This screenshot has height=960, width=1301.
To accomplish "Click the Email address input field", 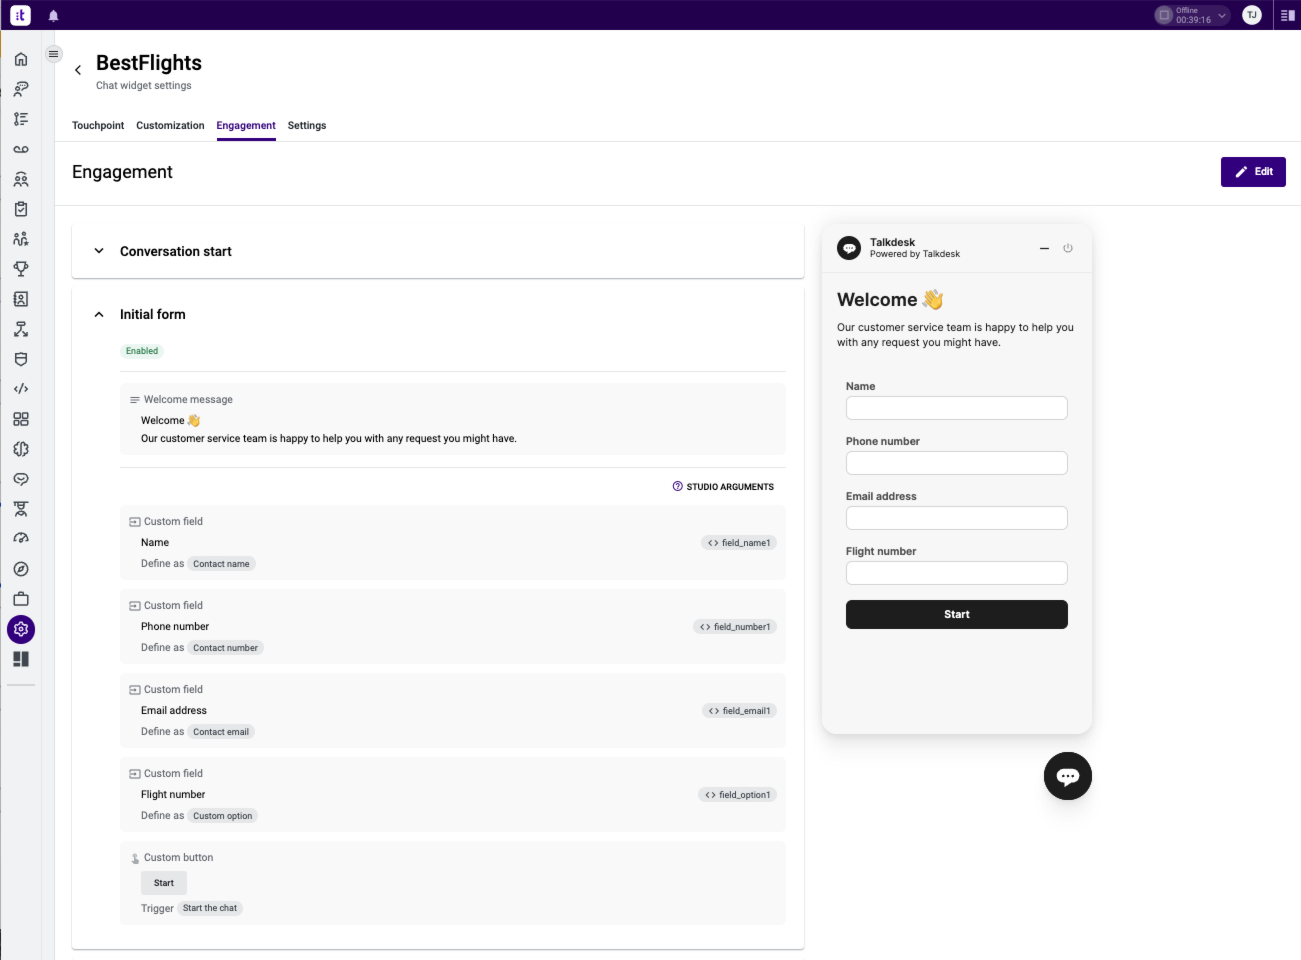I will pos(957,518).
